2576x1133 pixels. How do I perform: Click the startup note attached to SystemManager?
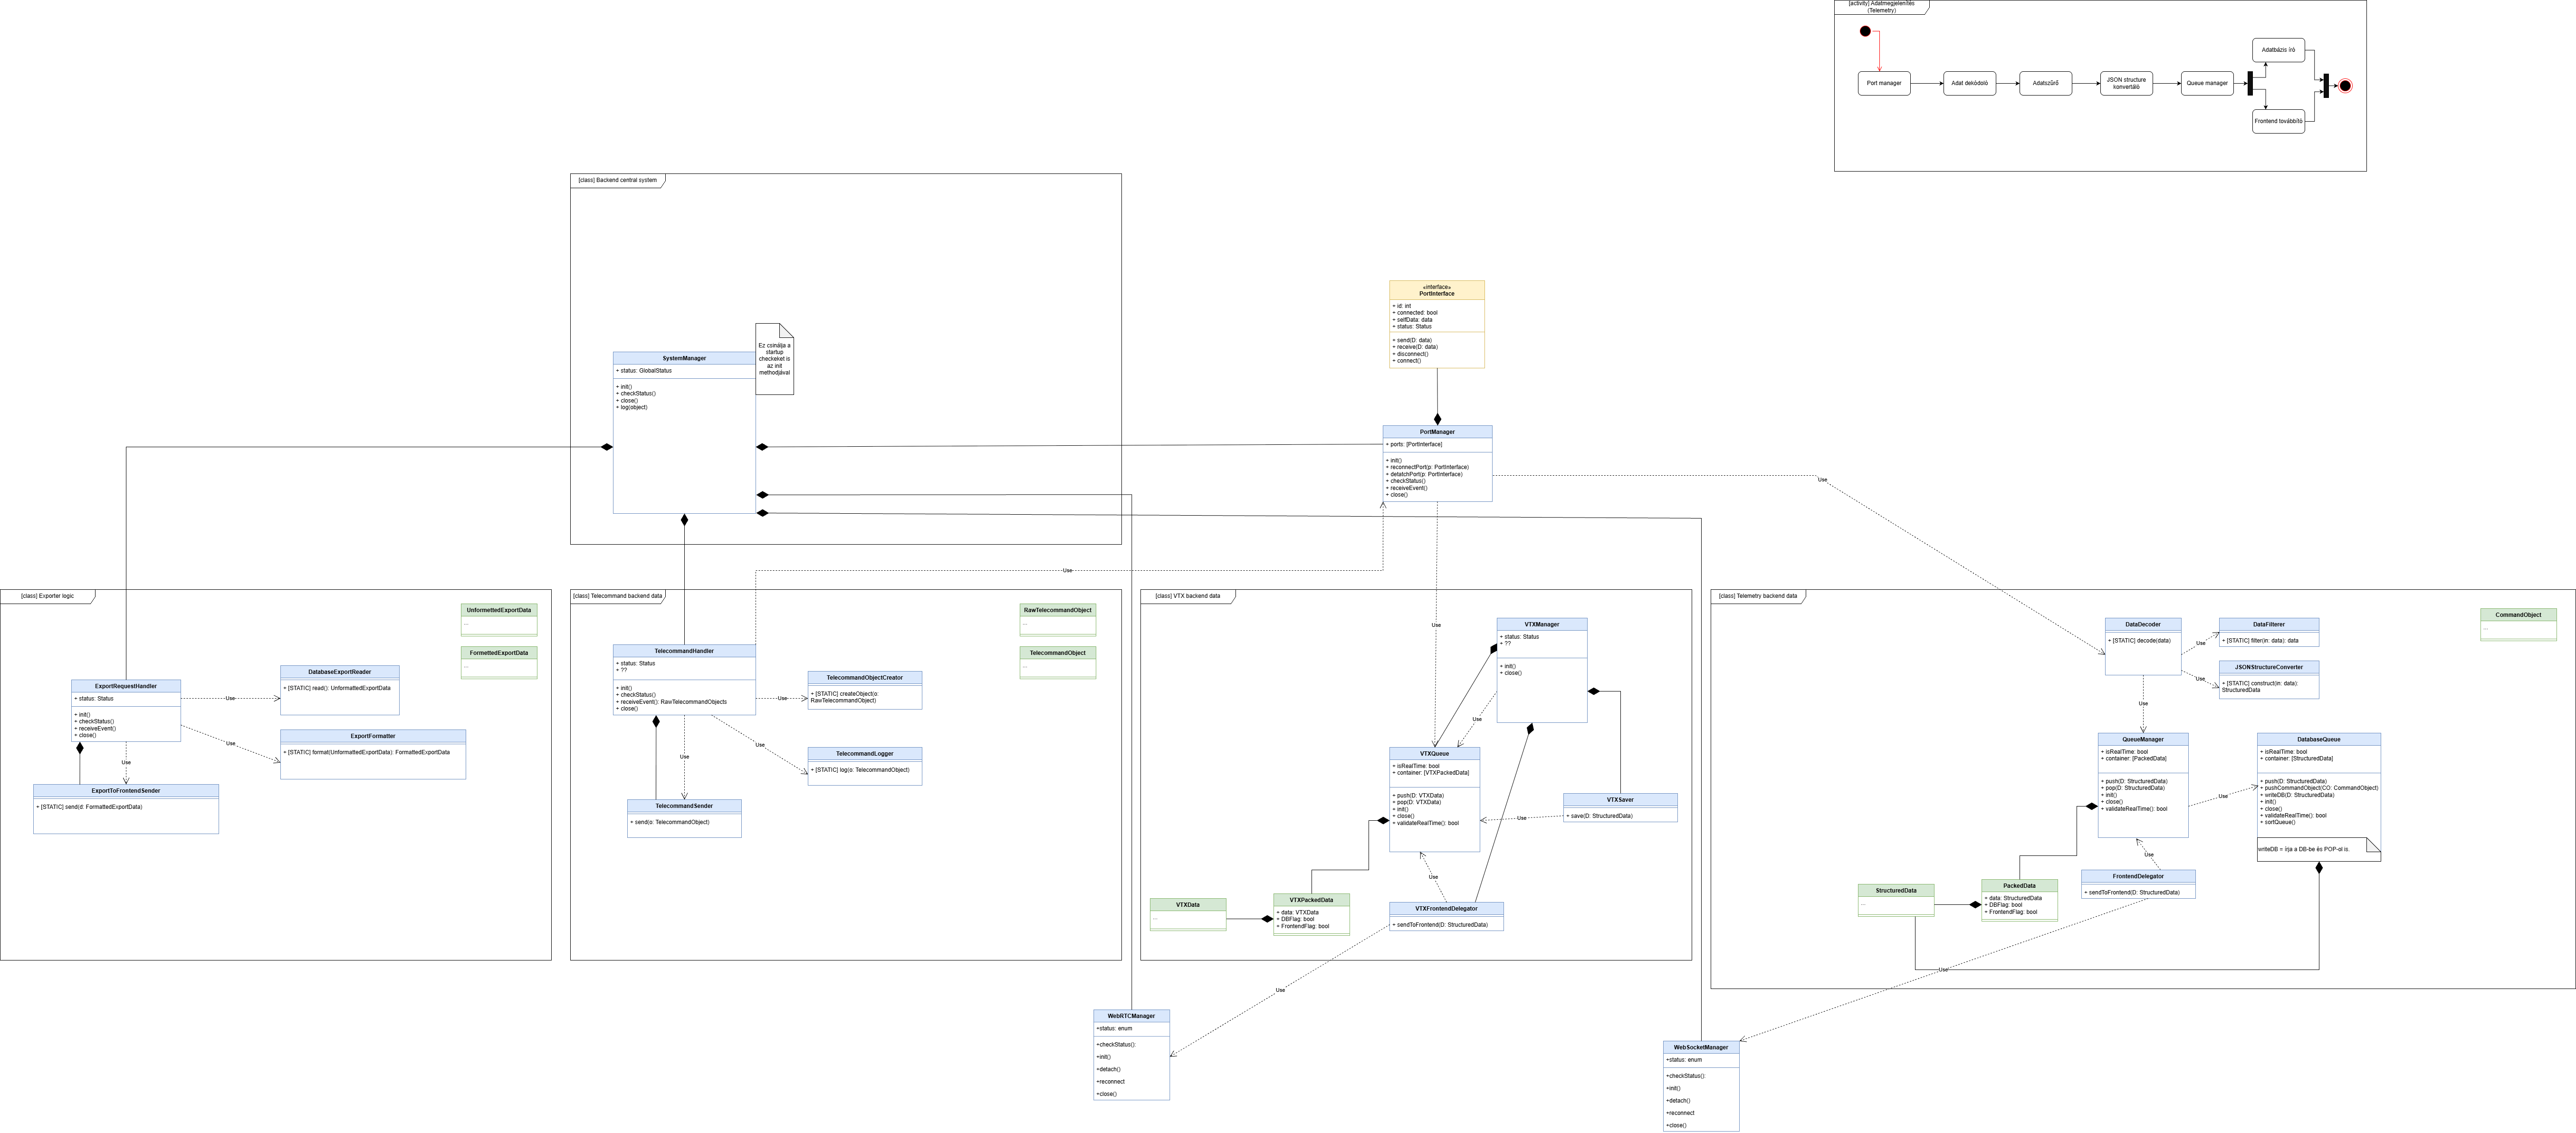tap(774, 359)
